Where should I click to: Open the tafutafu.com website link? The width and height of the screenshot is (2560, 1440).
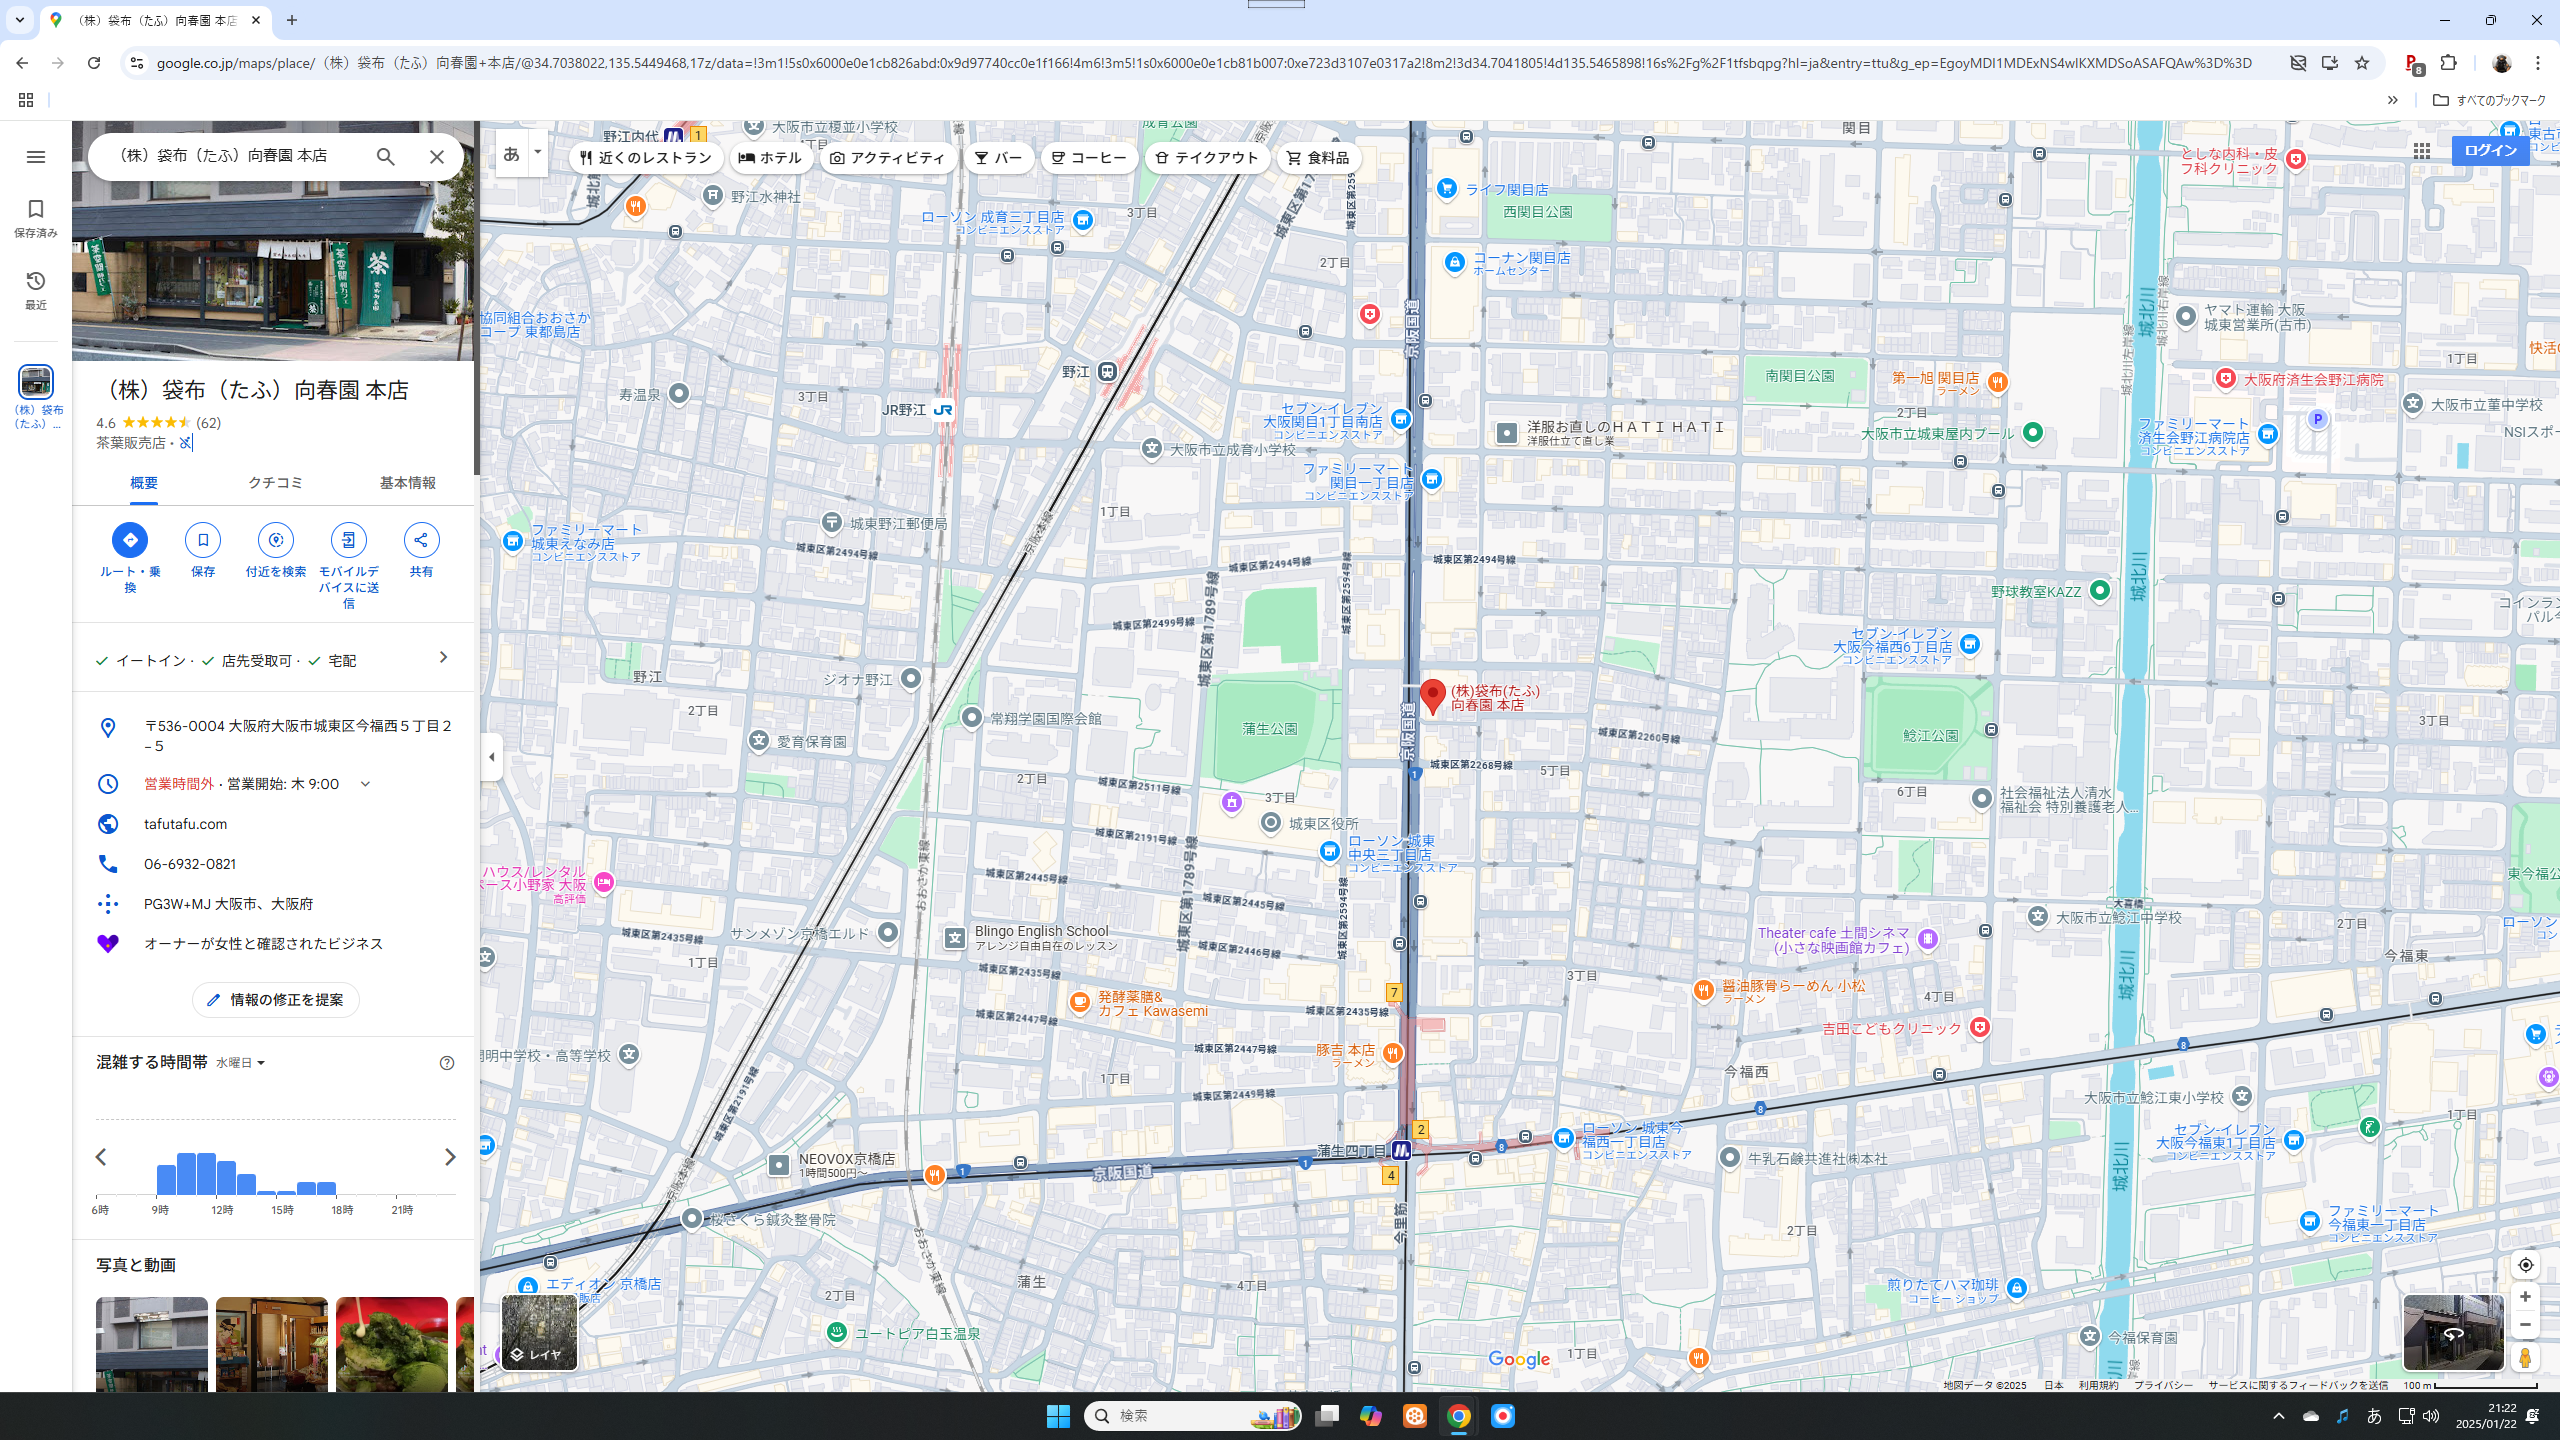pos(185,824)
